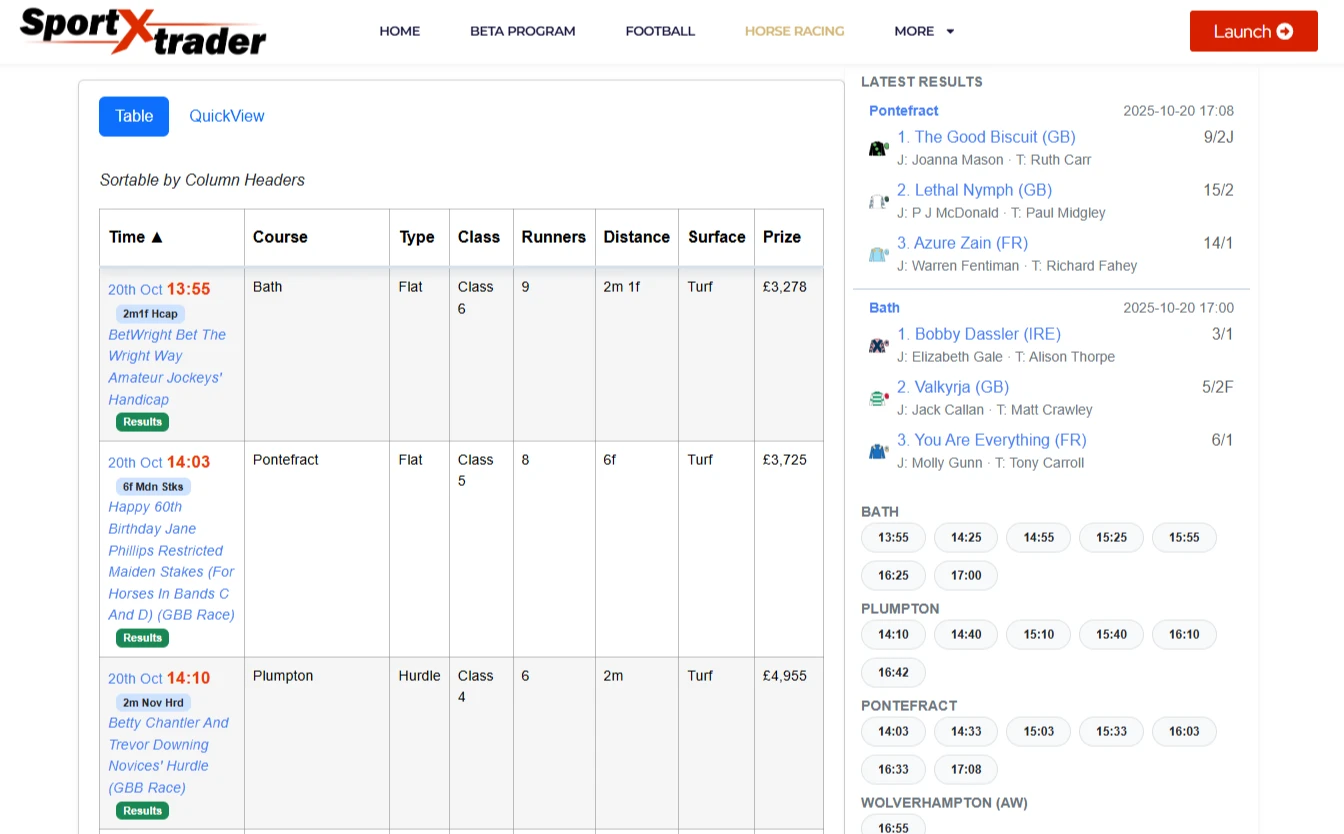Switch to the QuickView tab
Screen dimensions: 1344x834
(x=227, y=116)
